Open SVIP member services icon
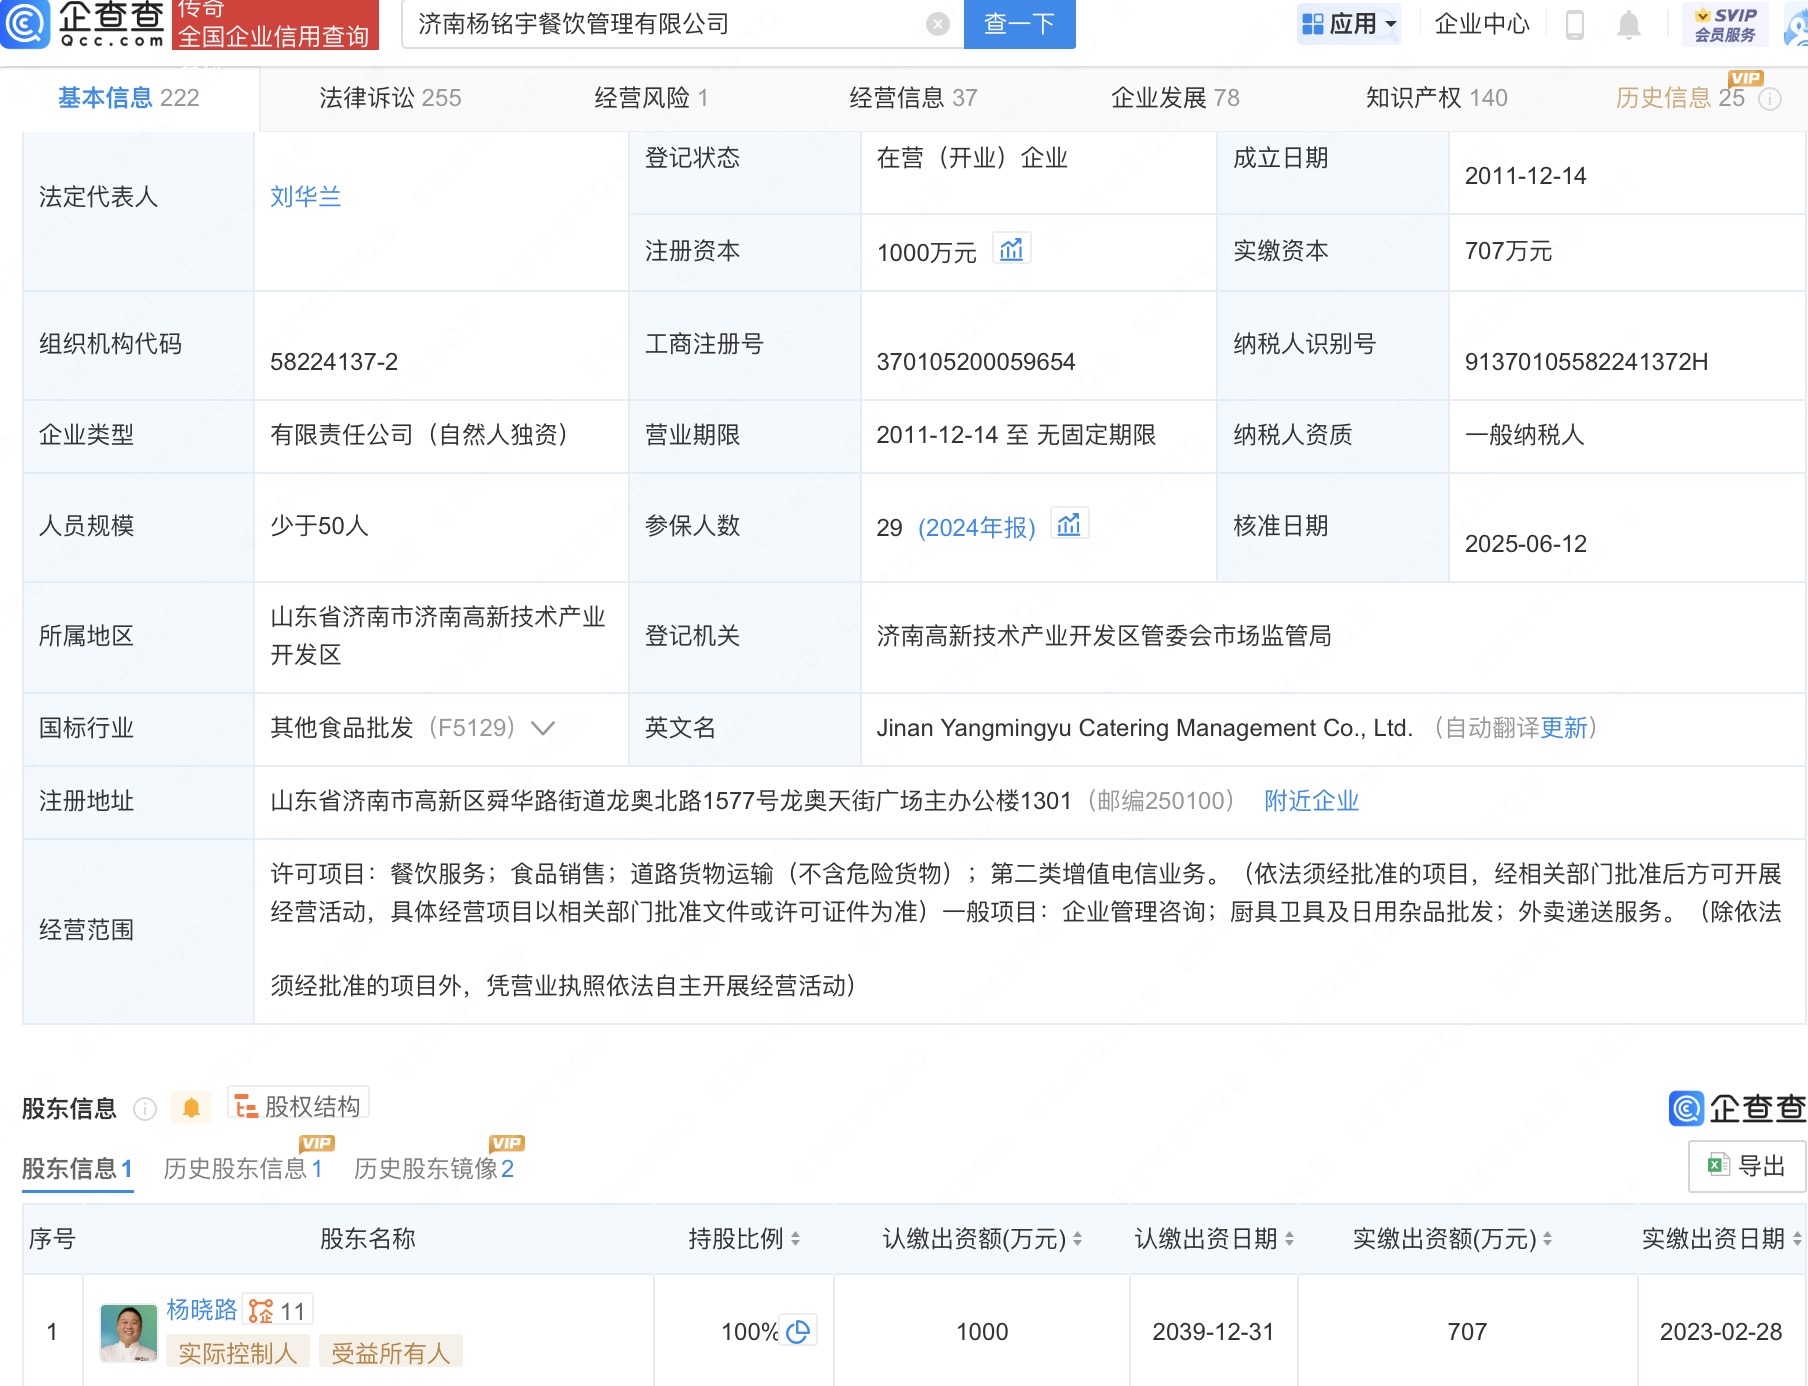 click(1725, 24)
